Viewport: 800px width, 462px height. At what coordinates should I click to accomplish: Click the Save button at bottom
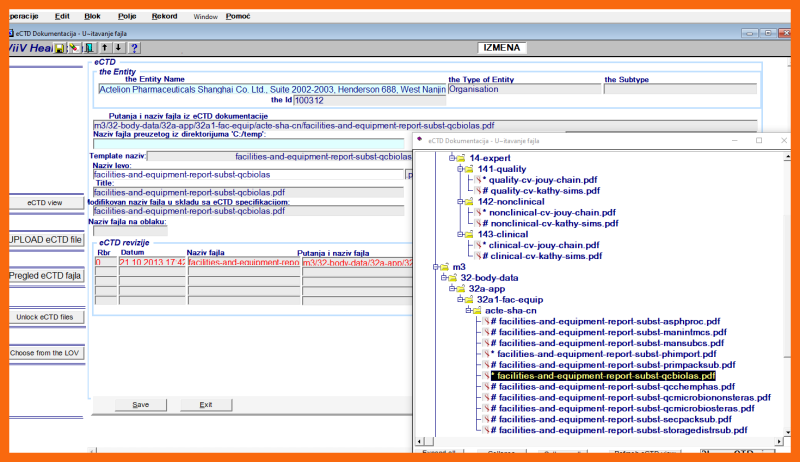[x=141, y=405]
